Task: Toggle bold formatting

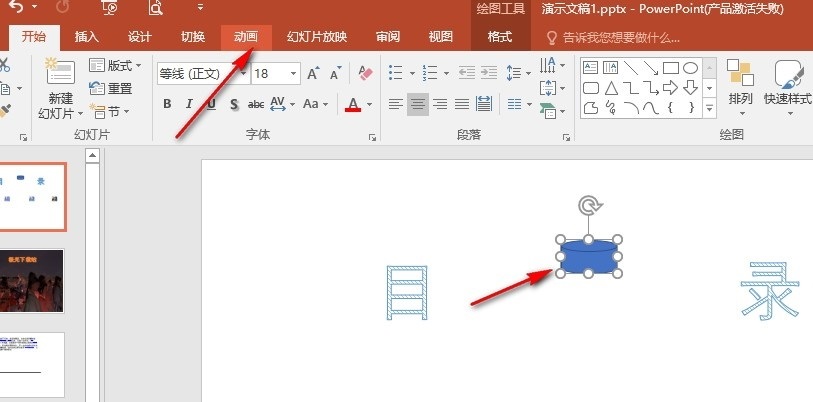Action: tap(166, 104)
